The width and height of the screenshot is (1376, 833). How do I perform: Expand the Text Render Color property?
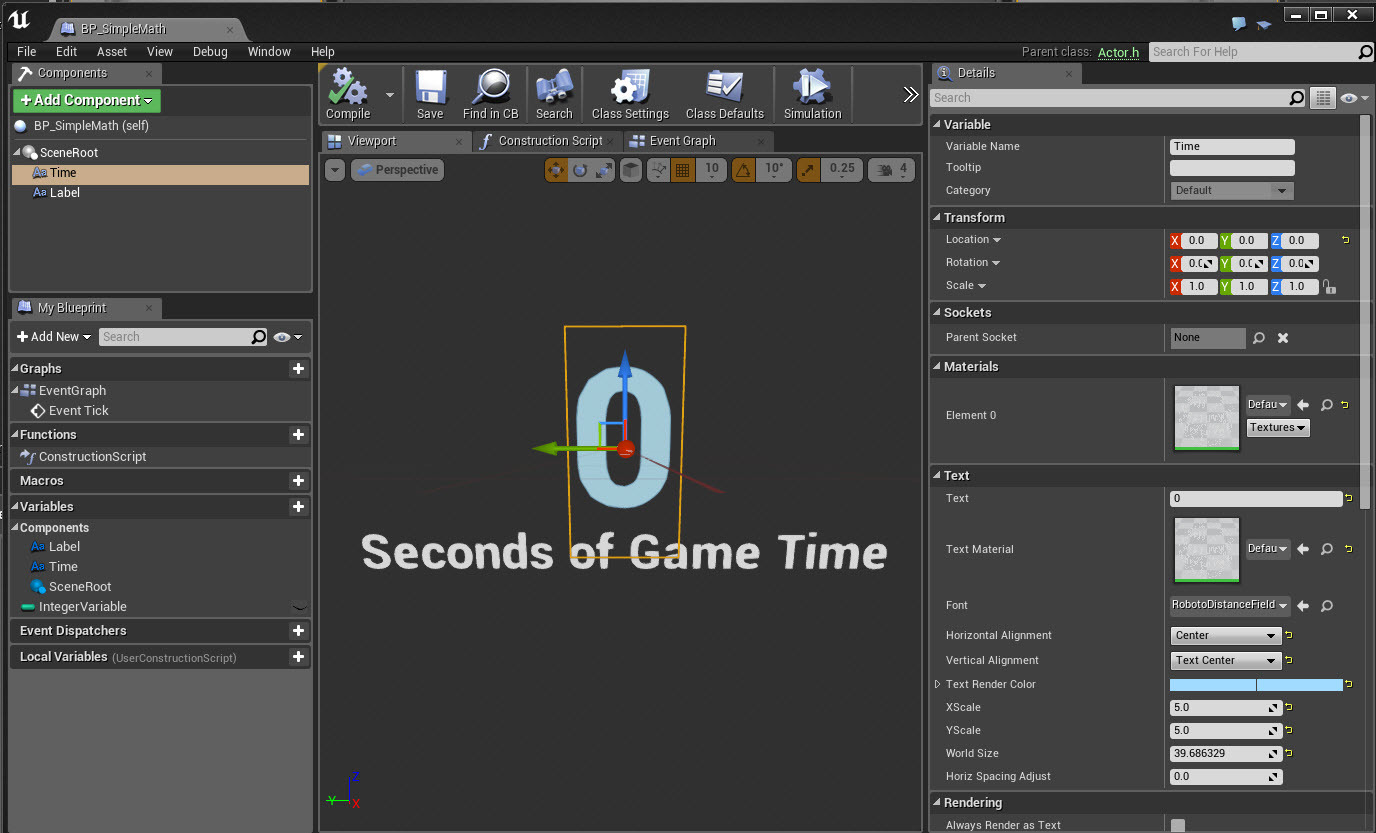click(x=938, y=685)
